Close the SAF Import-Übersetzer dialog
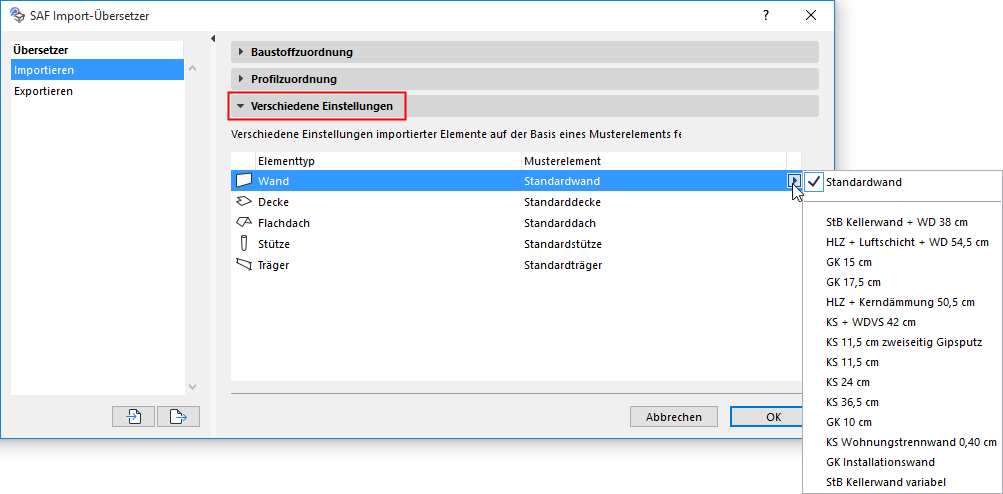This screenshot has height=494, width=1003. click(811, 16)
